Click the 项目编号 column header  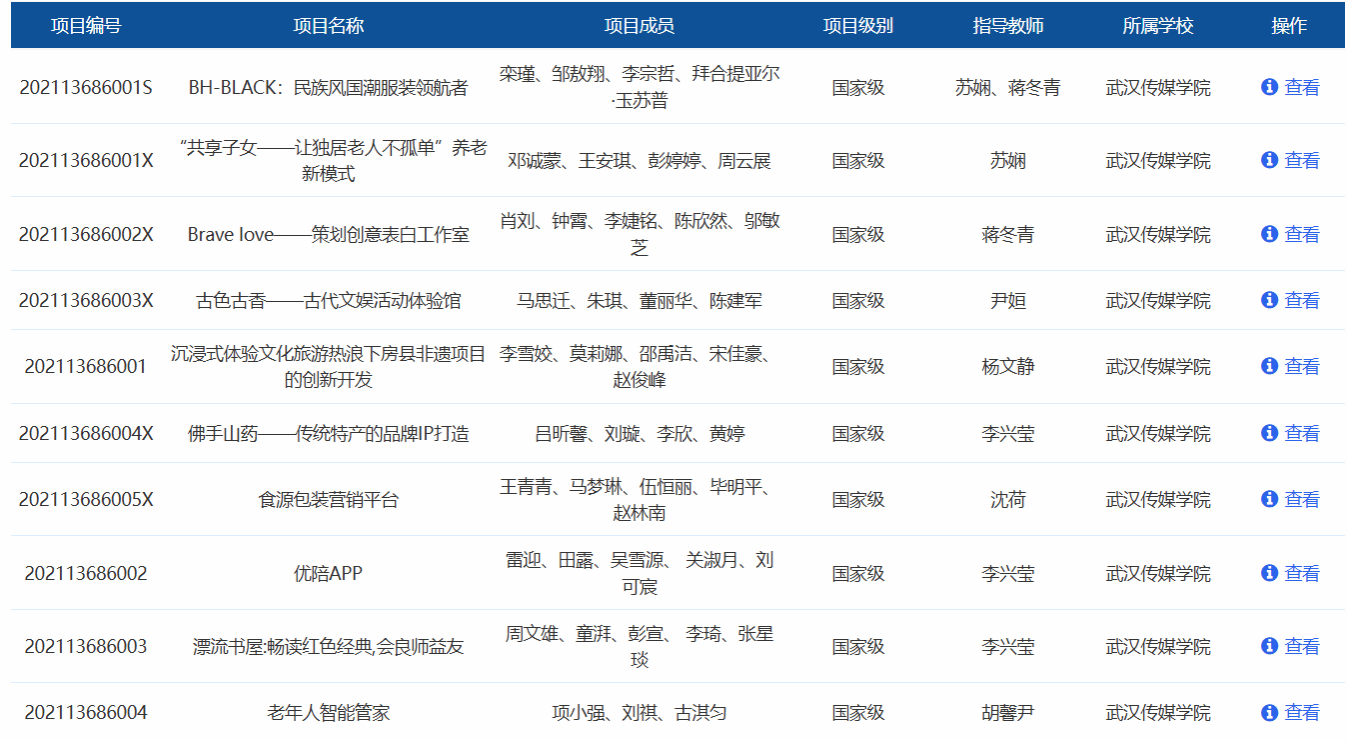click(86, 26)
